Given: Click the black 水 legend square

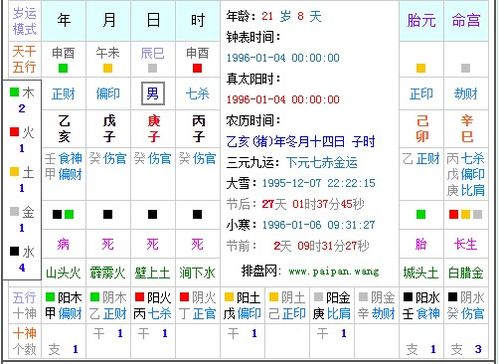Looking at the screenshot, I should tap(14, 251).
